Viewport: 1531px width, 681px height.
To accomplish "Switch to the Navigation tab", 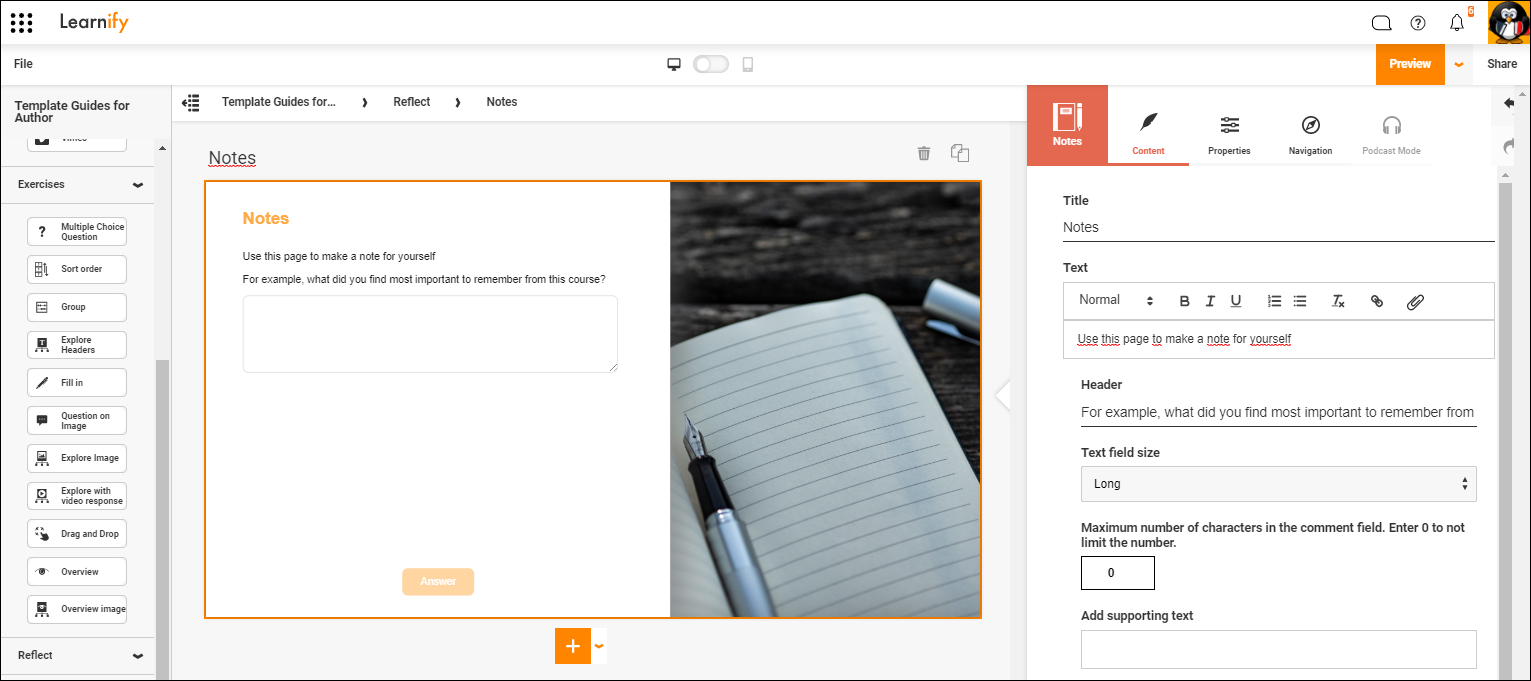I will pos(1310,133).
